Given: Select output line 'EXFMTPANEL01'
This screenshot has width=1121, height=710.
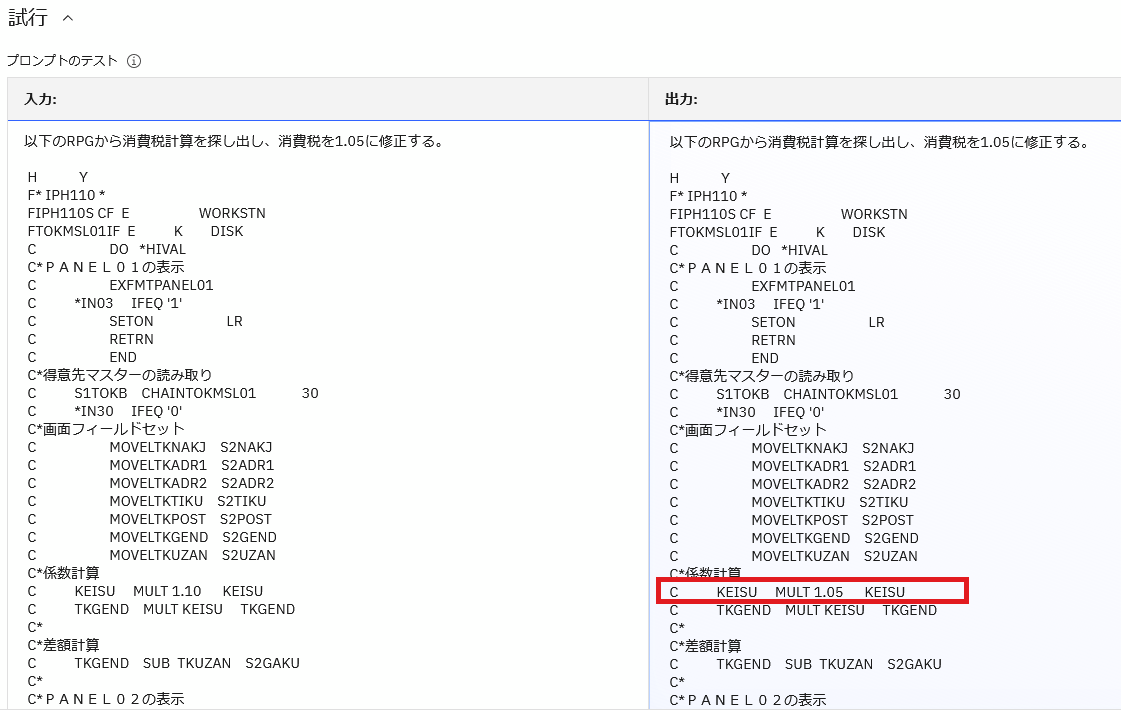Looking at the screenshot, I should pyautogui.click(x=762, y=287).
